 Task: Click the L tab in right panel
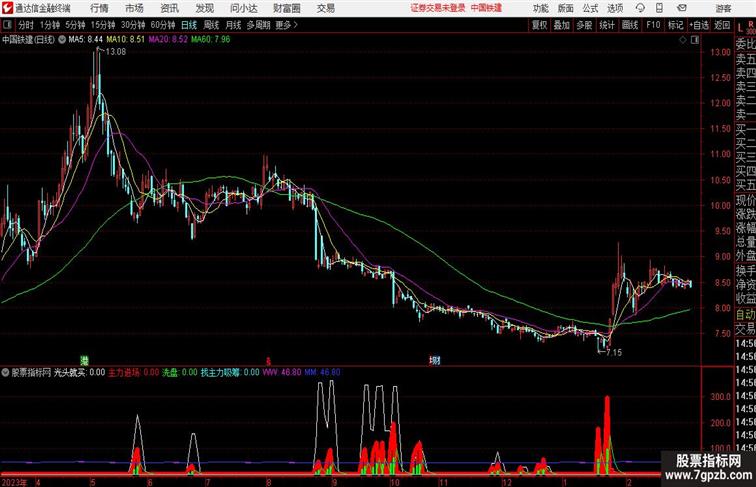pos(740,28)
